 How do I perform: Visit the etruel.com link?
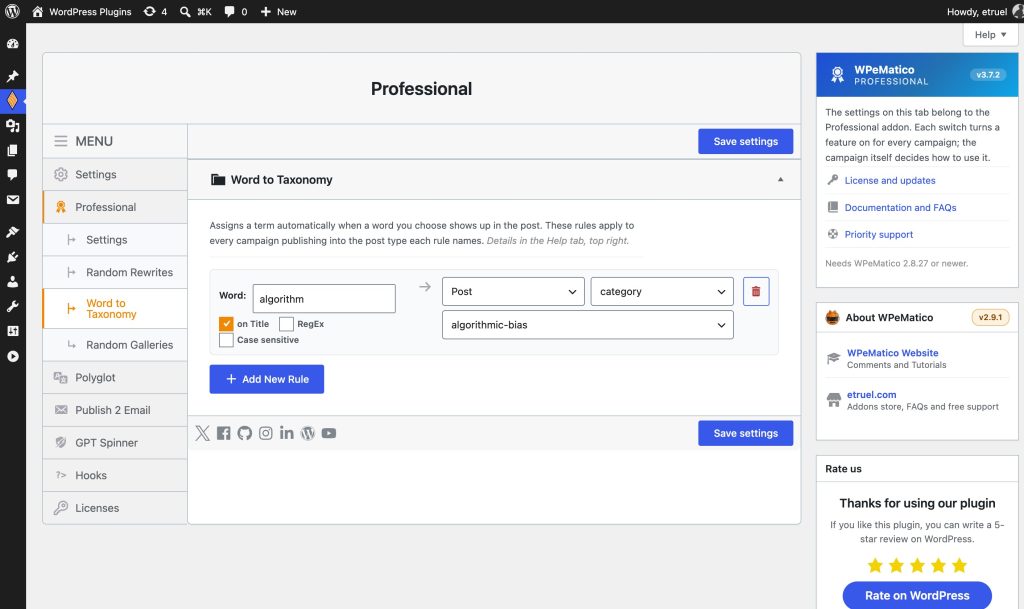click(871, 394)
